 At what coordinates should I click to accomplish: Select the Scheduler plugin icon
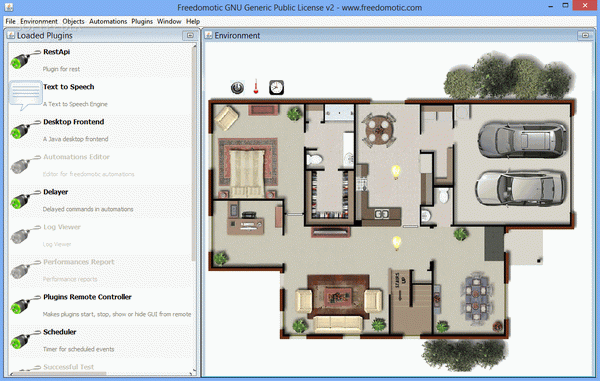pos(25,340)
